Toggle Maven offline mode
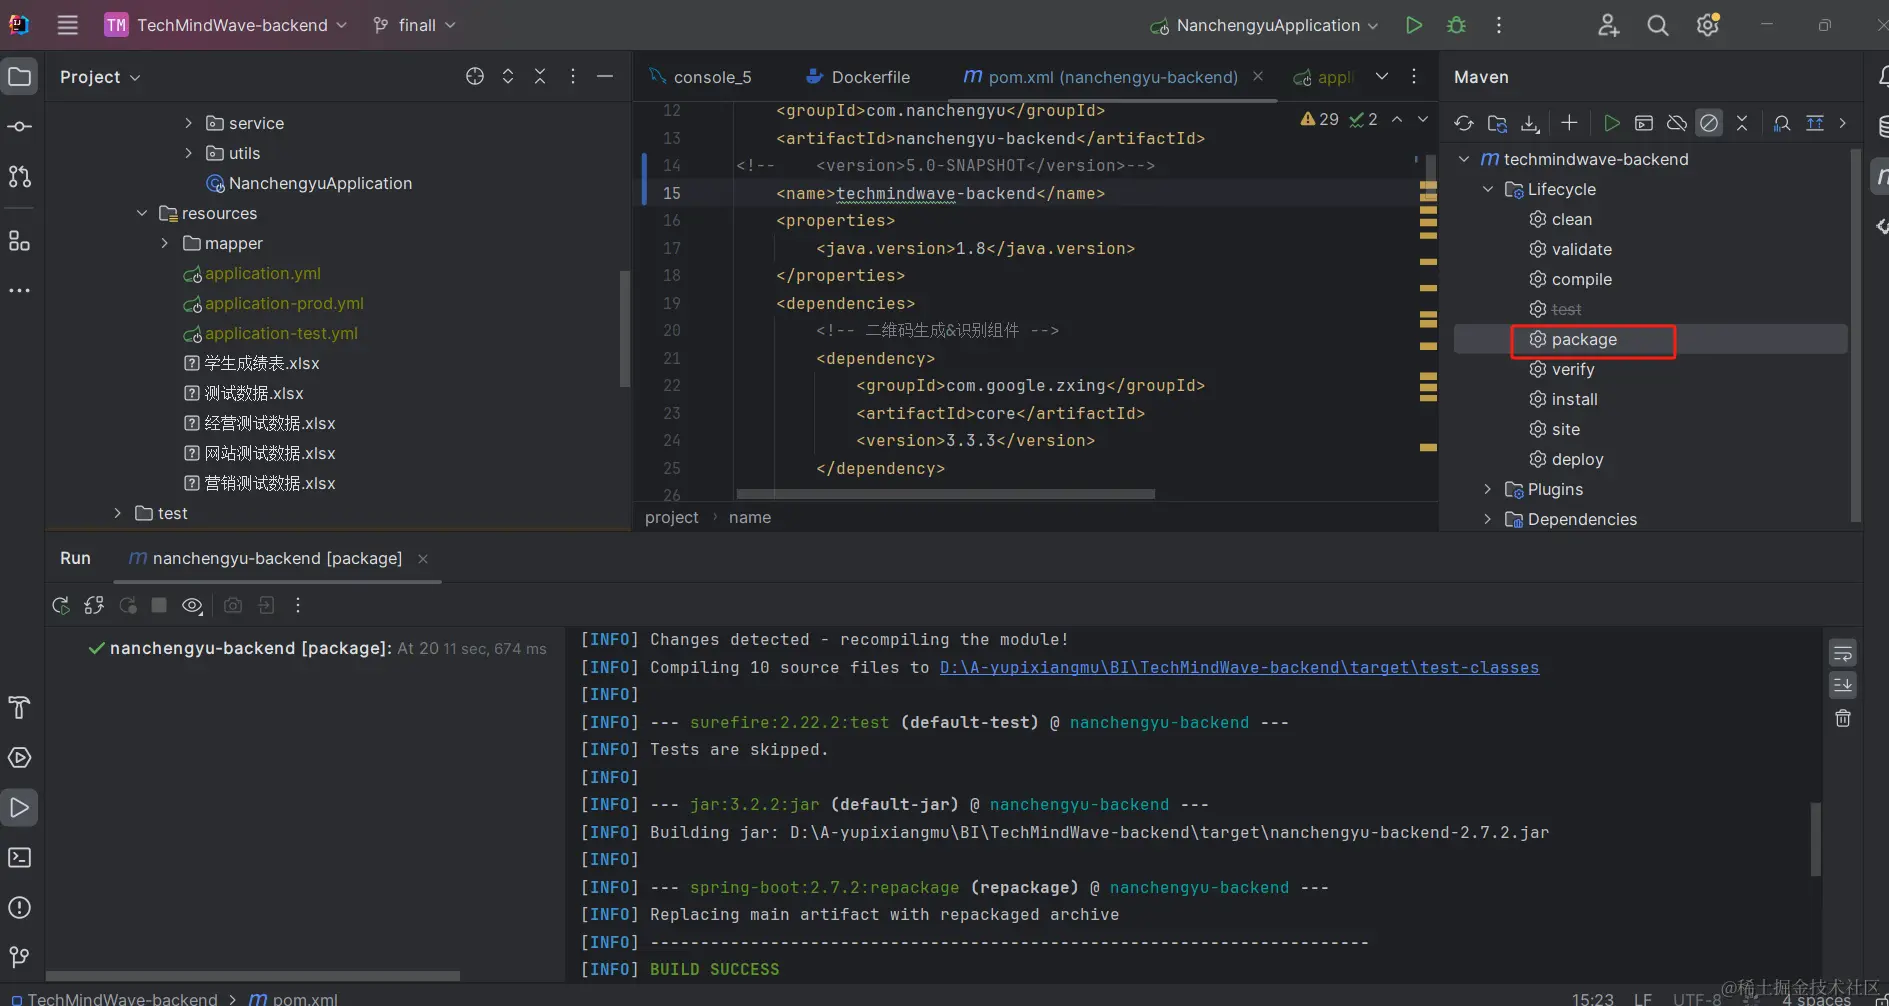 coord(1677,123)
